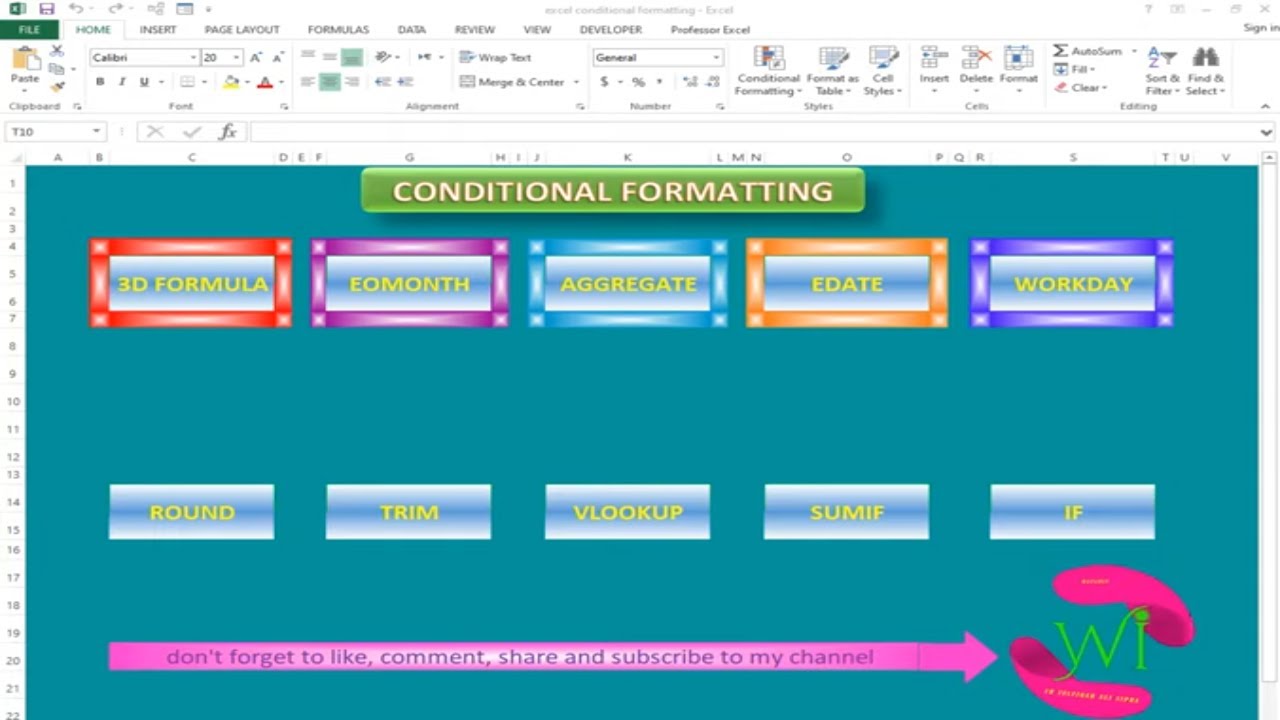Screen dimensions: 1280x720
Task: Apply the red Font Color swatch
Action: click(265, 82)
